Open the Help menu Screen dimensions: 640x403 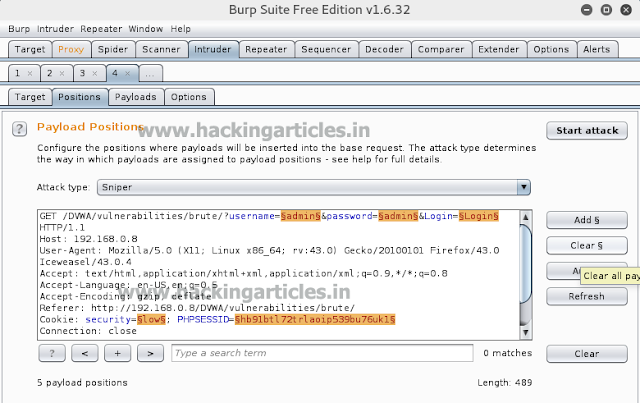[180, 29]
